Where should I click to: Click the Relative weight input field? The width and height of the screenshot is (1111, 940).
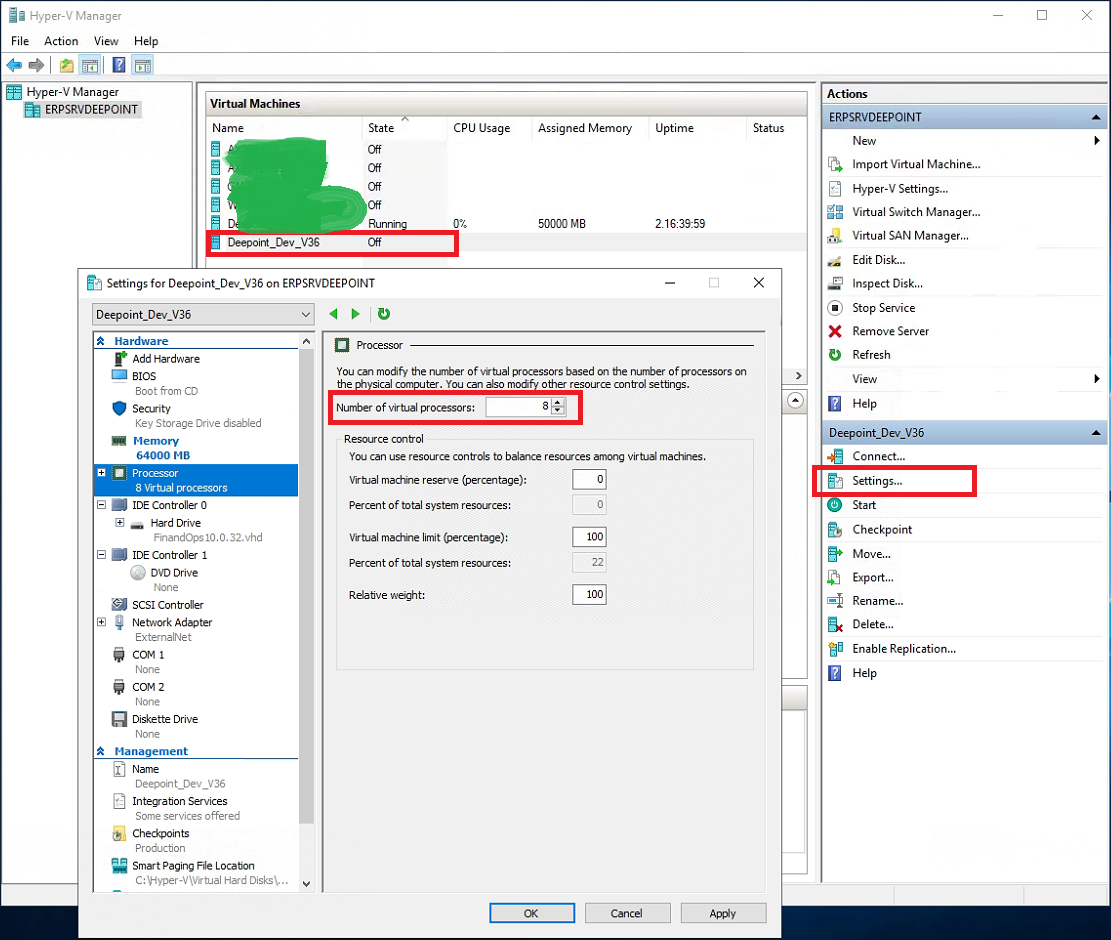pos(589,595)
